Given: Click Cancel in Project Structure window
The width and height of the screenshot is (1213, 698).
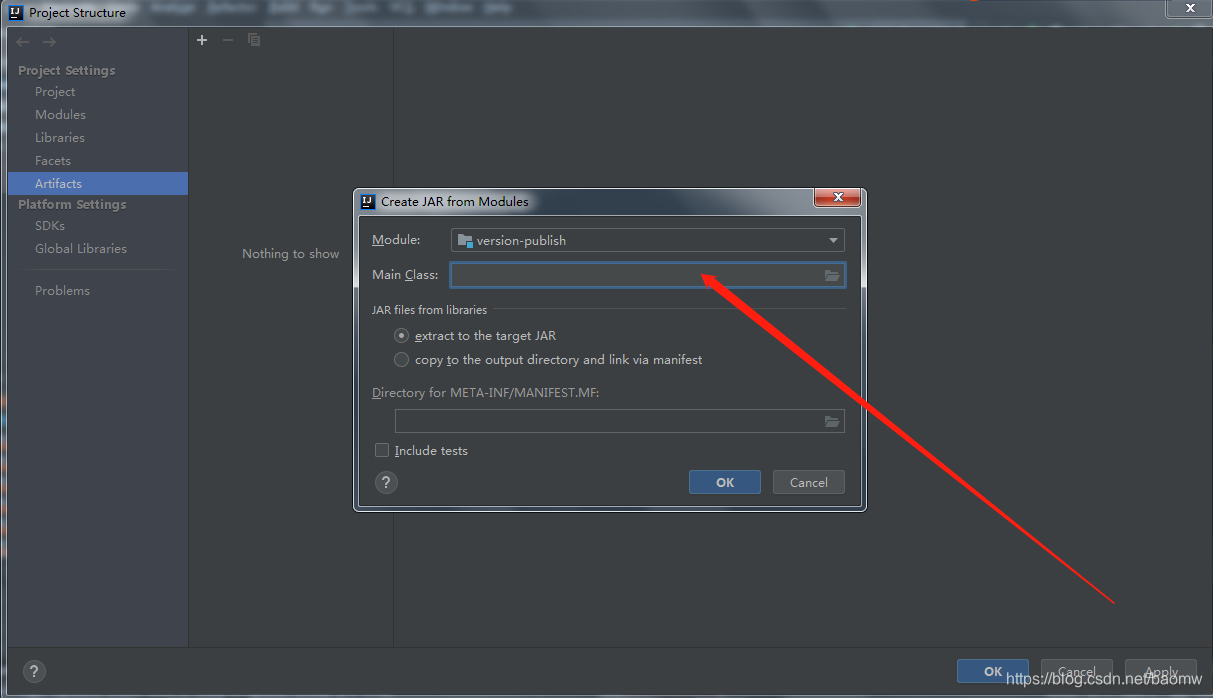Looking at the screenshot, I should 1077,672.
